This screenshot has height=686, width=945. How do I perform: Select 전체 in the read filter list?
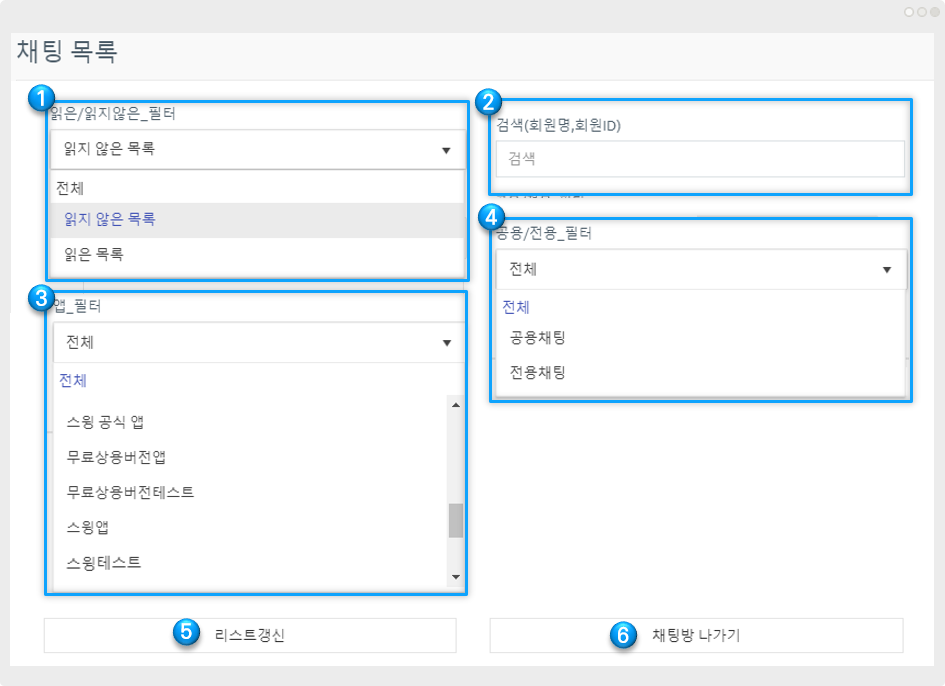tap(71, 187)
